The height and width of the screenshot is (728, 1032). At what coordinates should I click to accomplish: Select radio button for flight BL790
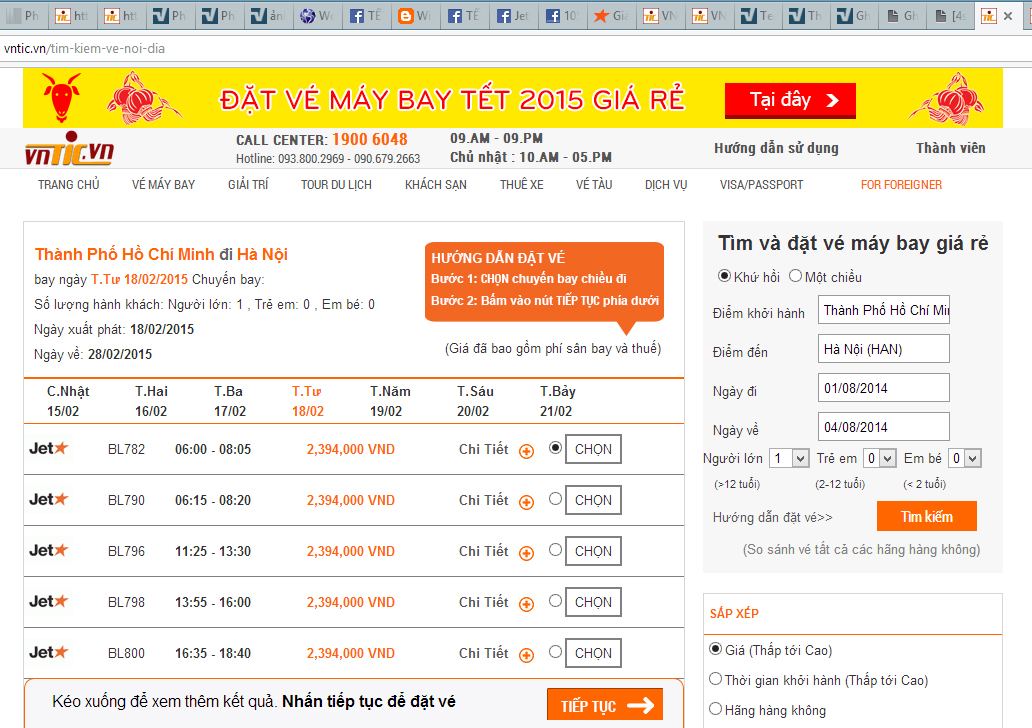[x=555, y=498]
